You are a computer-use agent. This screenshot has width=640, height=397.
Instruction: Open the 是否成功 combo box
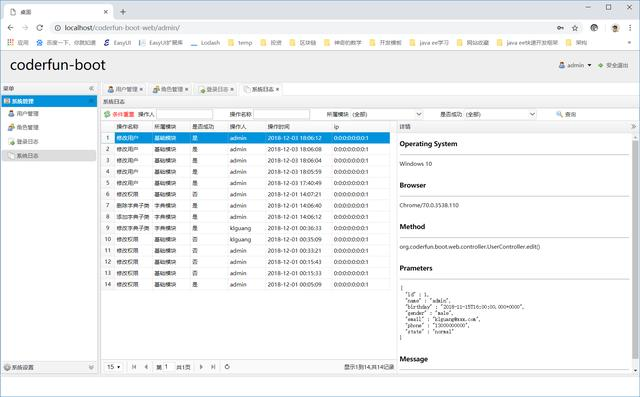coord(500,114)
